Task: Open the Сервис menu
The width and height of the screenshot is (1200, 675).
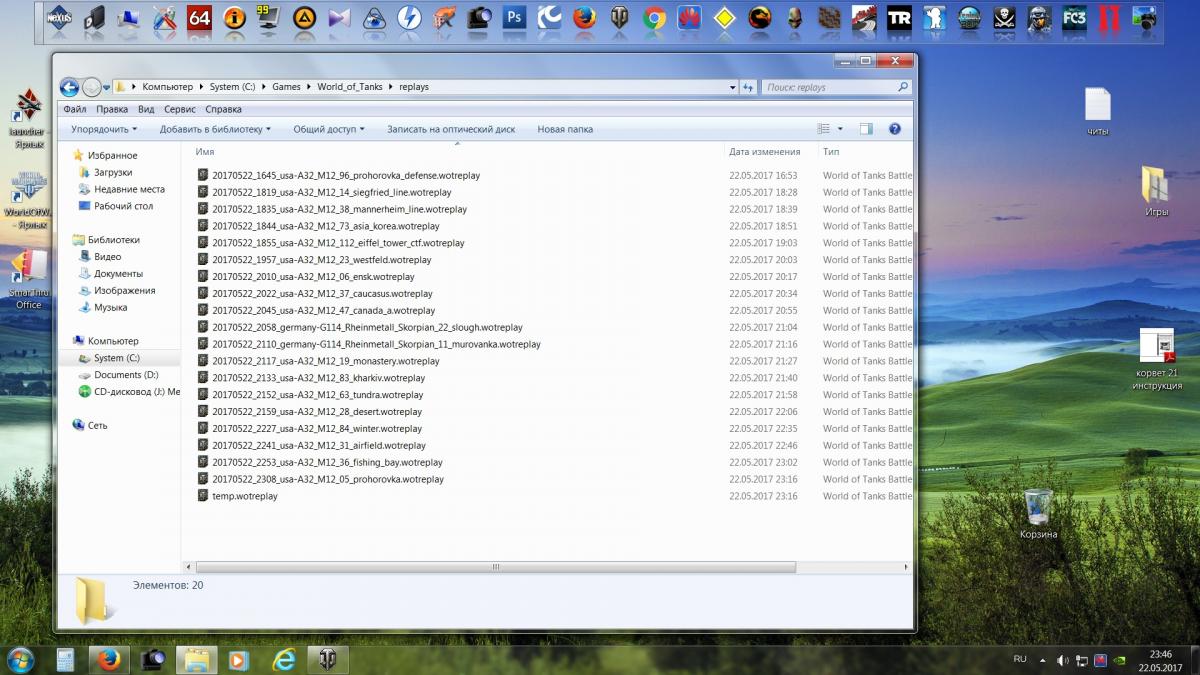Action: [x=179, y=109]
